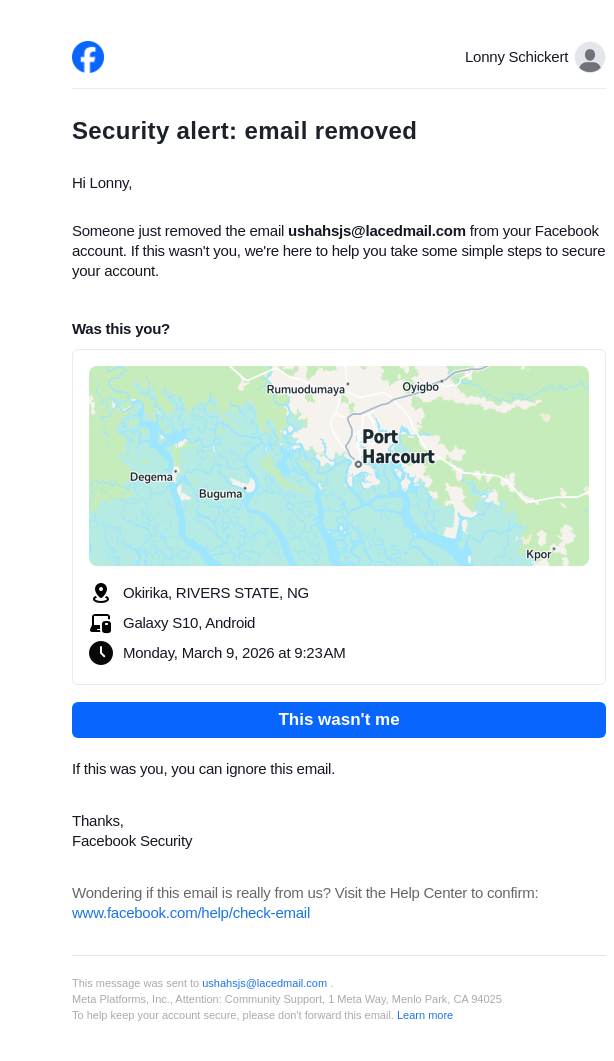The image size is (614, 1061).
Task: Click ushahsjs@lacedmail.com link in footer
Action: coord(264,983)
